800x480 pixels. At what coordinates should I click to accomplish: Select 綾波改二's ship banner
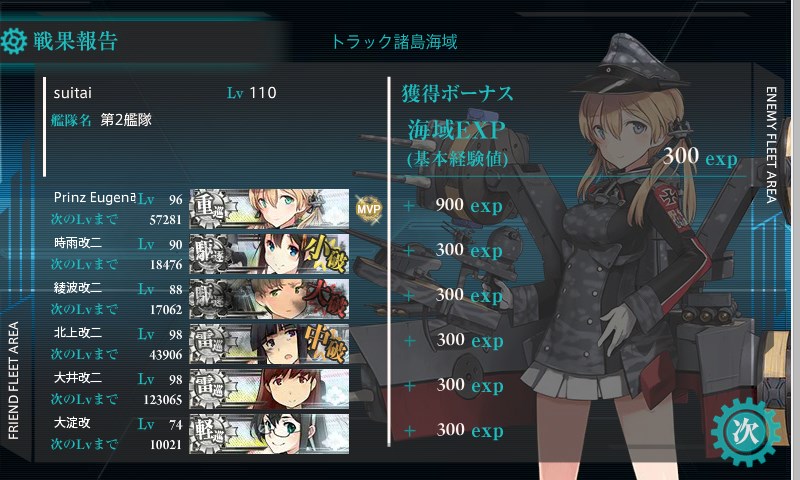269,299
